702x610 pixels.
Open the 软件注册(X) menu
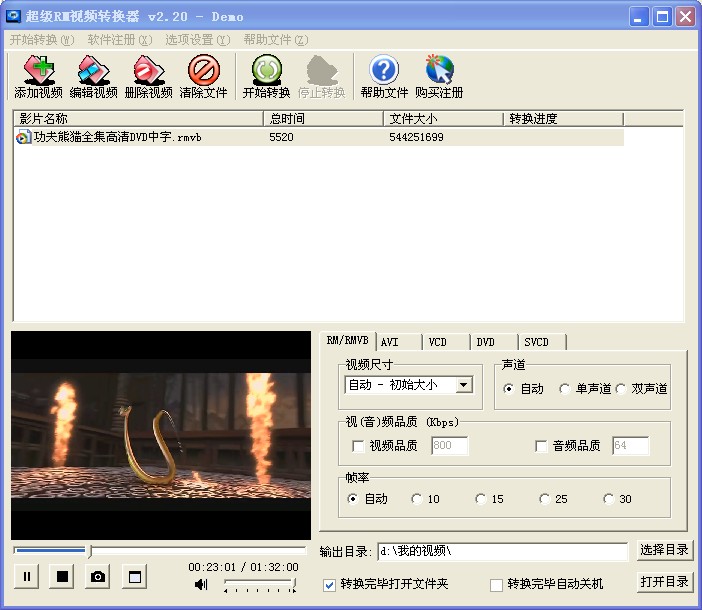(x=120, y=40)
